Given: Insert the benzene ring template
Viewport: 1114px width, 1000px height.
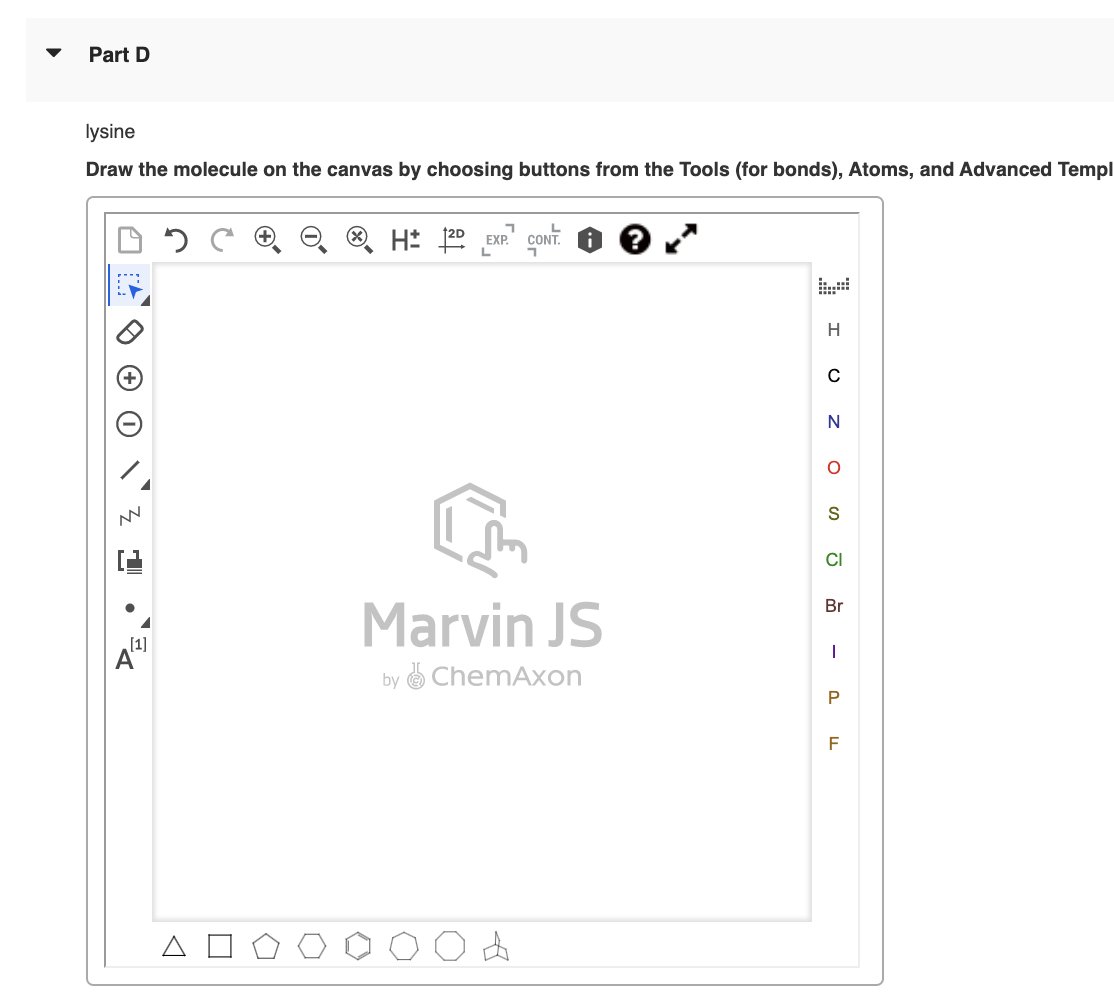Looking at the screenshot, I should click(358, 947).
